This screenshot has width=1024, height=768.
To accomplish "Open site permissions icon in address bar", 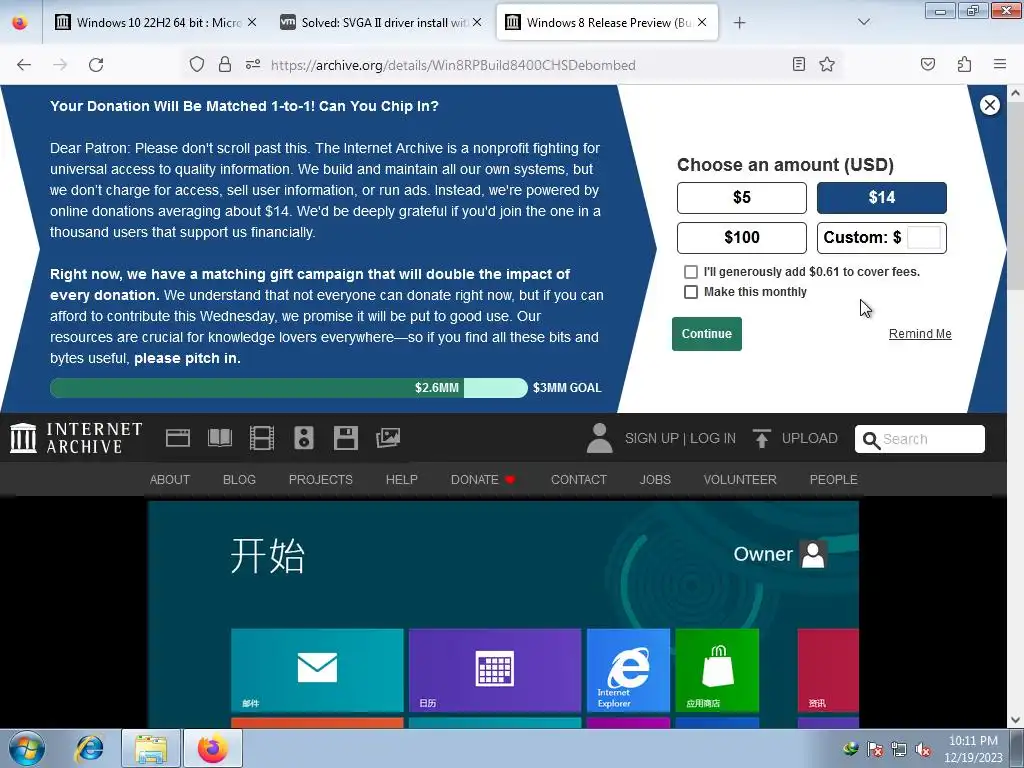I will pyautogui.click(x=253, y=64).
